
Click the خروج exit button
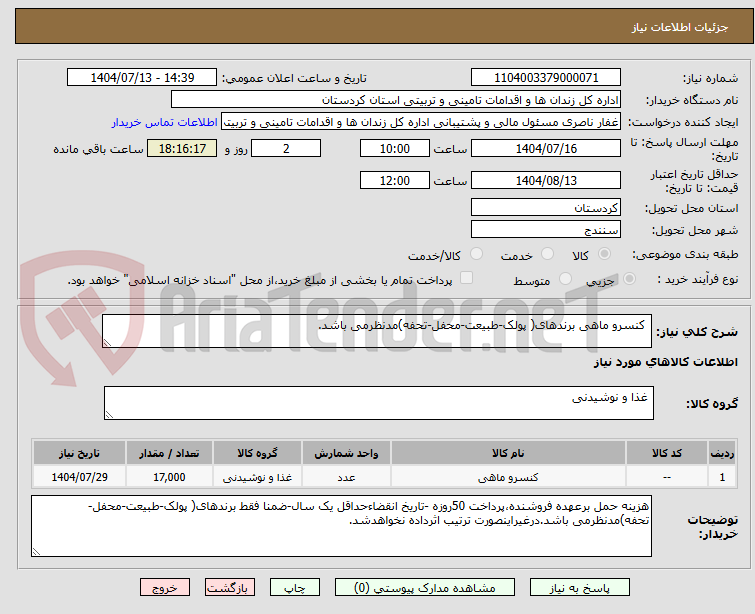(165, 588)
